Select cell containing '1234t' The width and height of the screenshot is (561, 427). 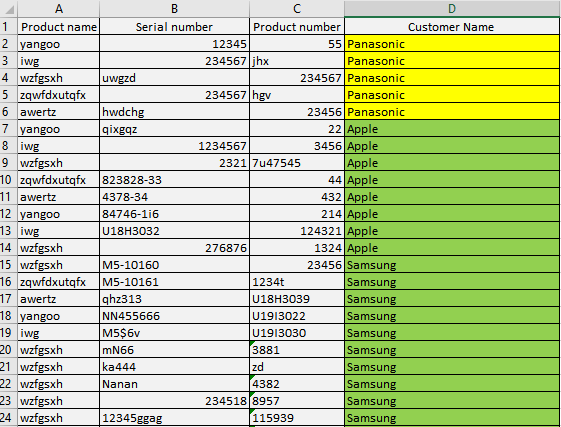[x=297, y=281]
